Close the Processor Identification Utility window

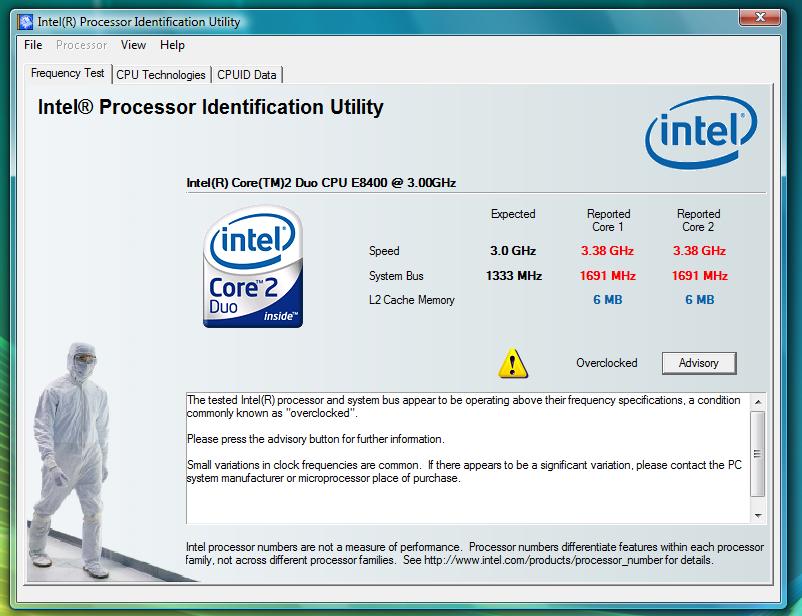tap(760, 17)
